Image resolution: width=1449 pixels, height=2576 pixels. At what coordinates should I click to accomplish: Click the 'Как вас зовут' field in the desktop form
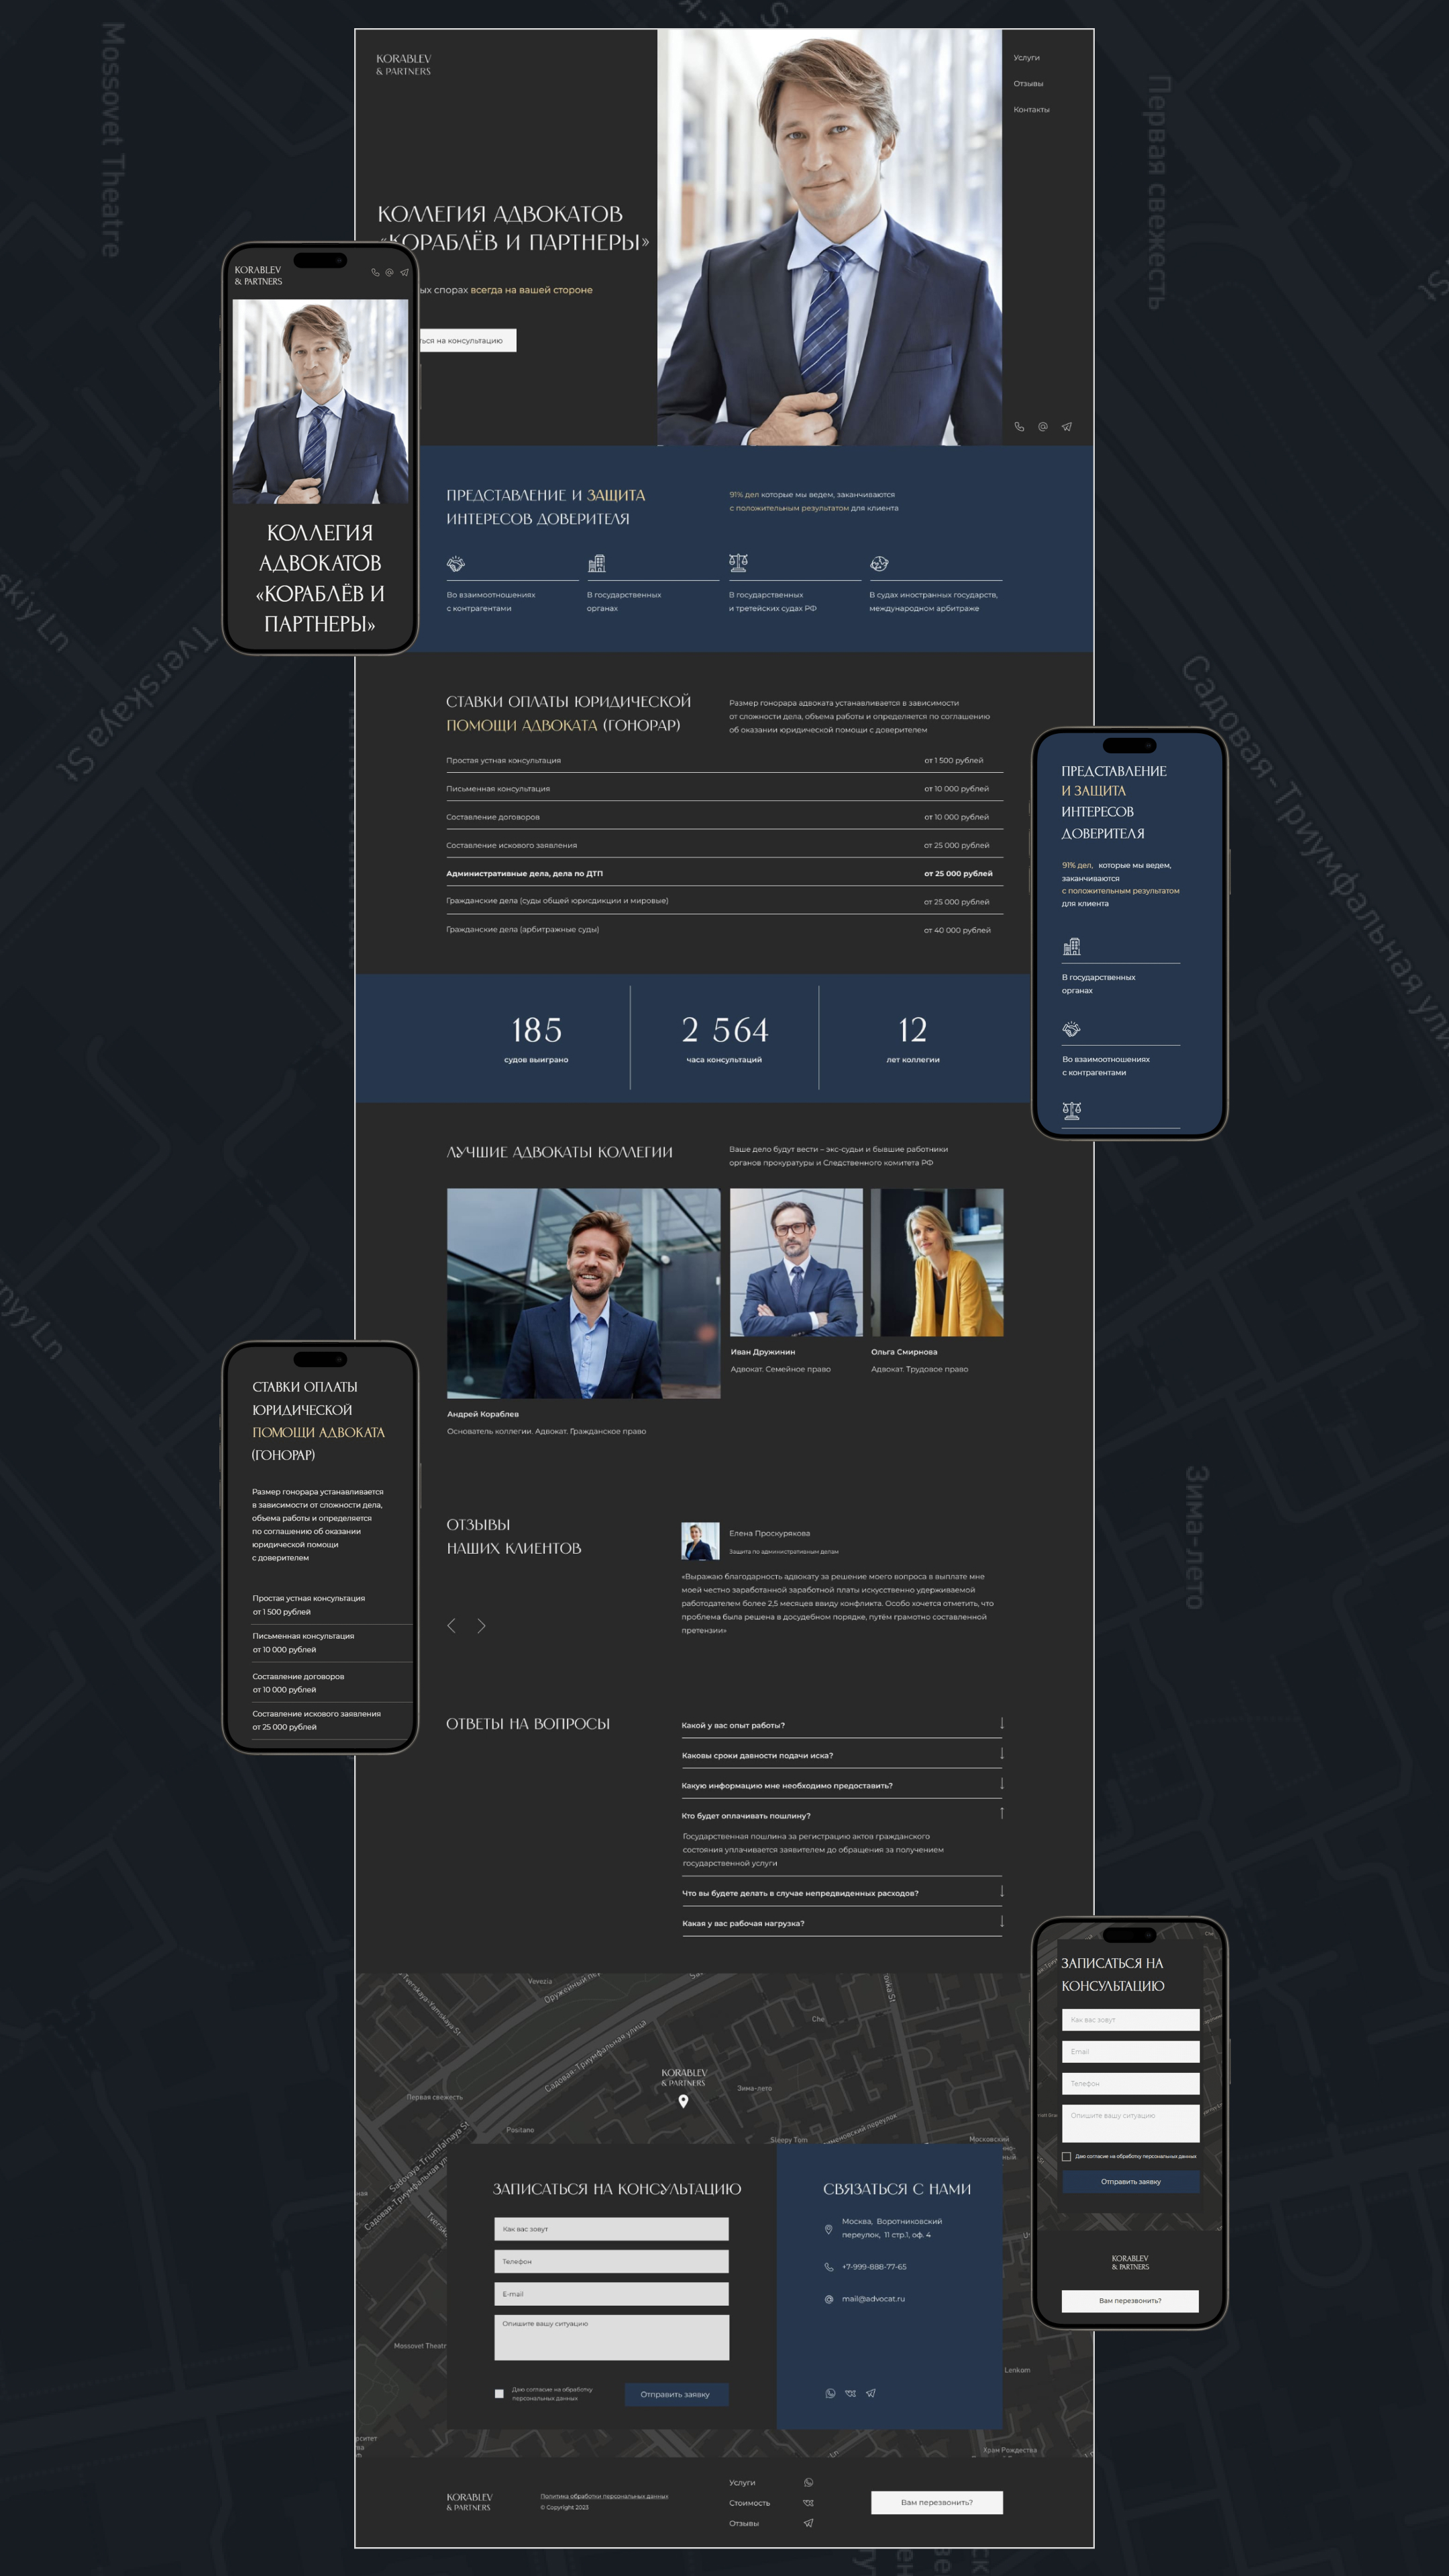pyautogui.click(x=611, y=2228)
